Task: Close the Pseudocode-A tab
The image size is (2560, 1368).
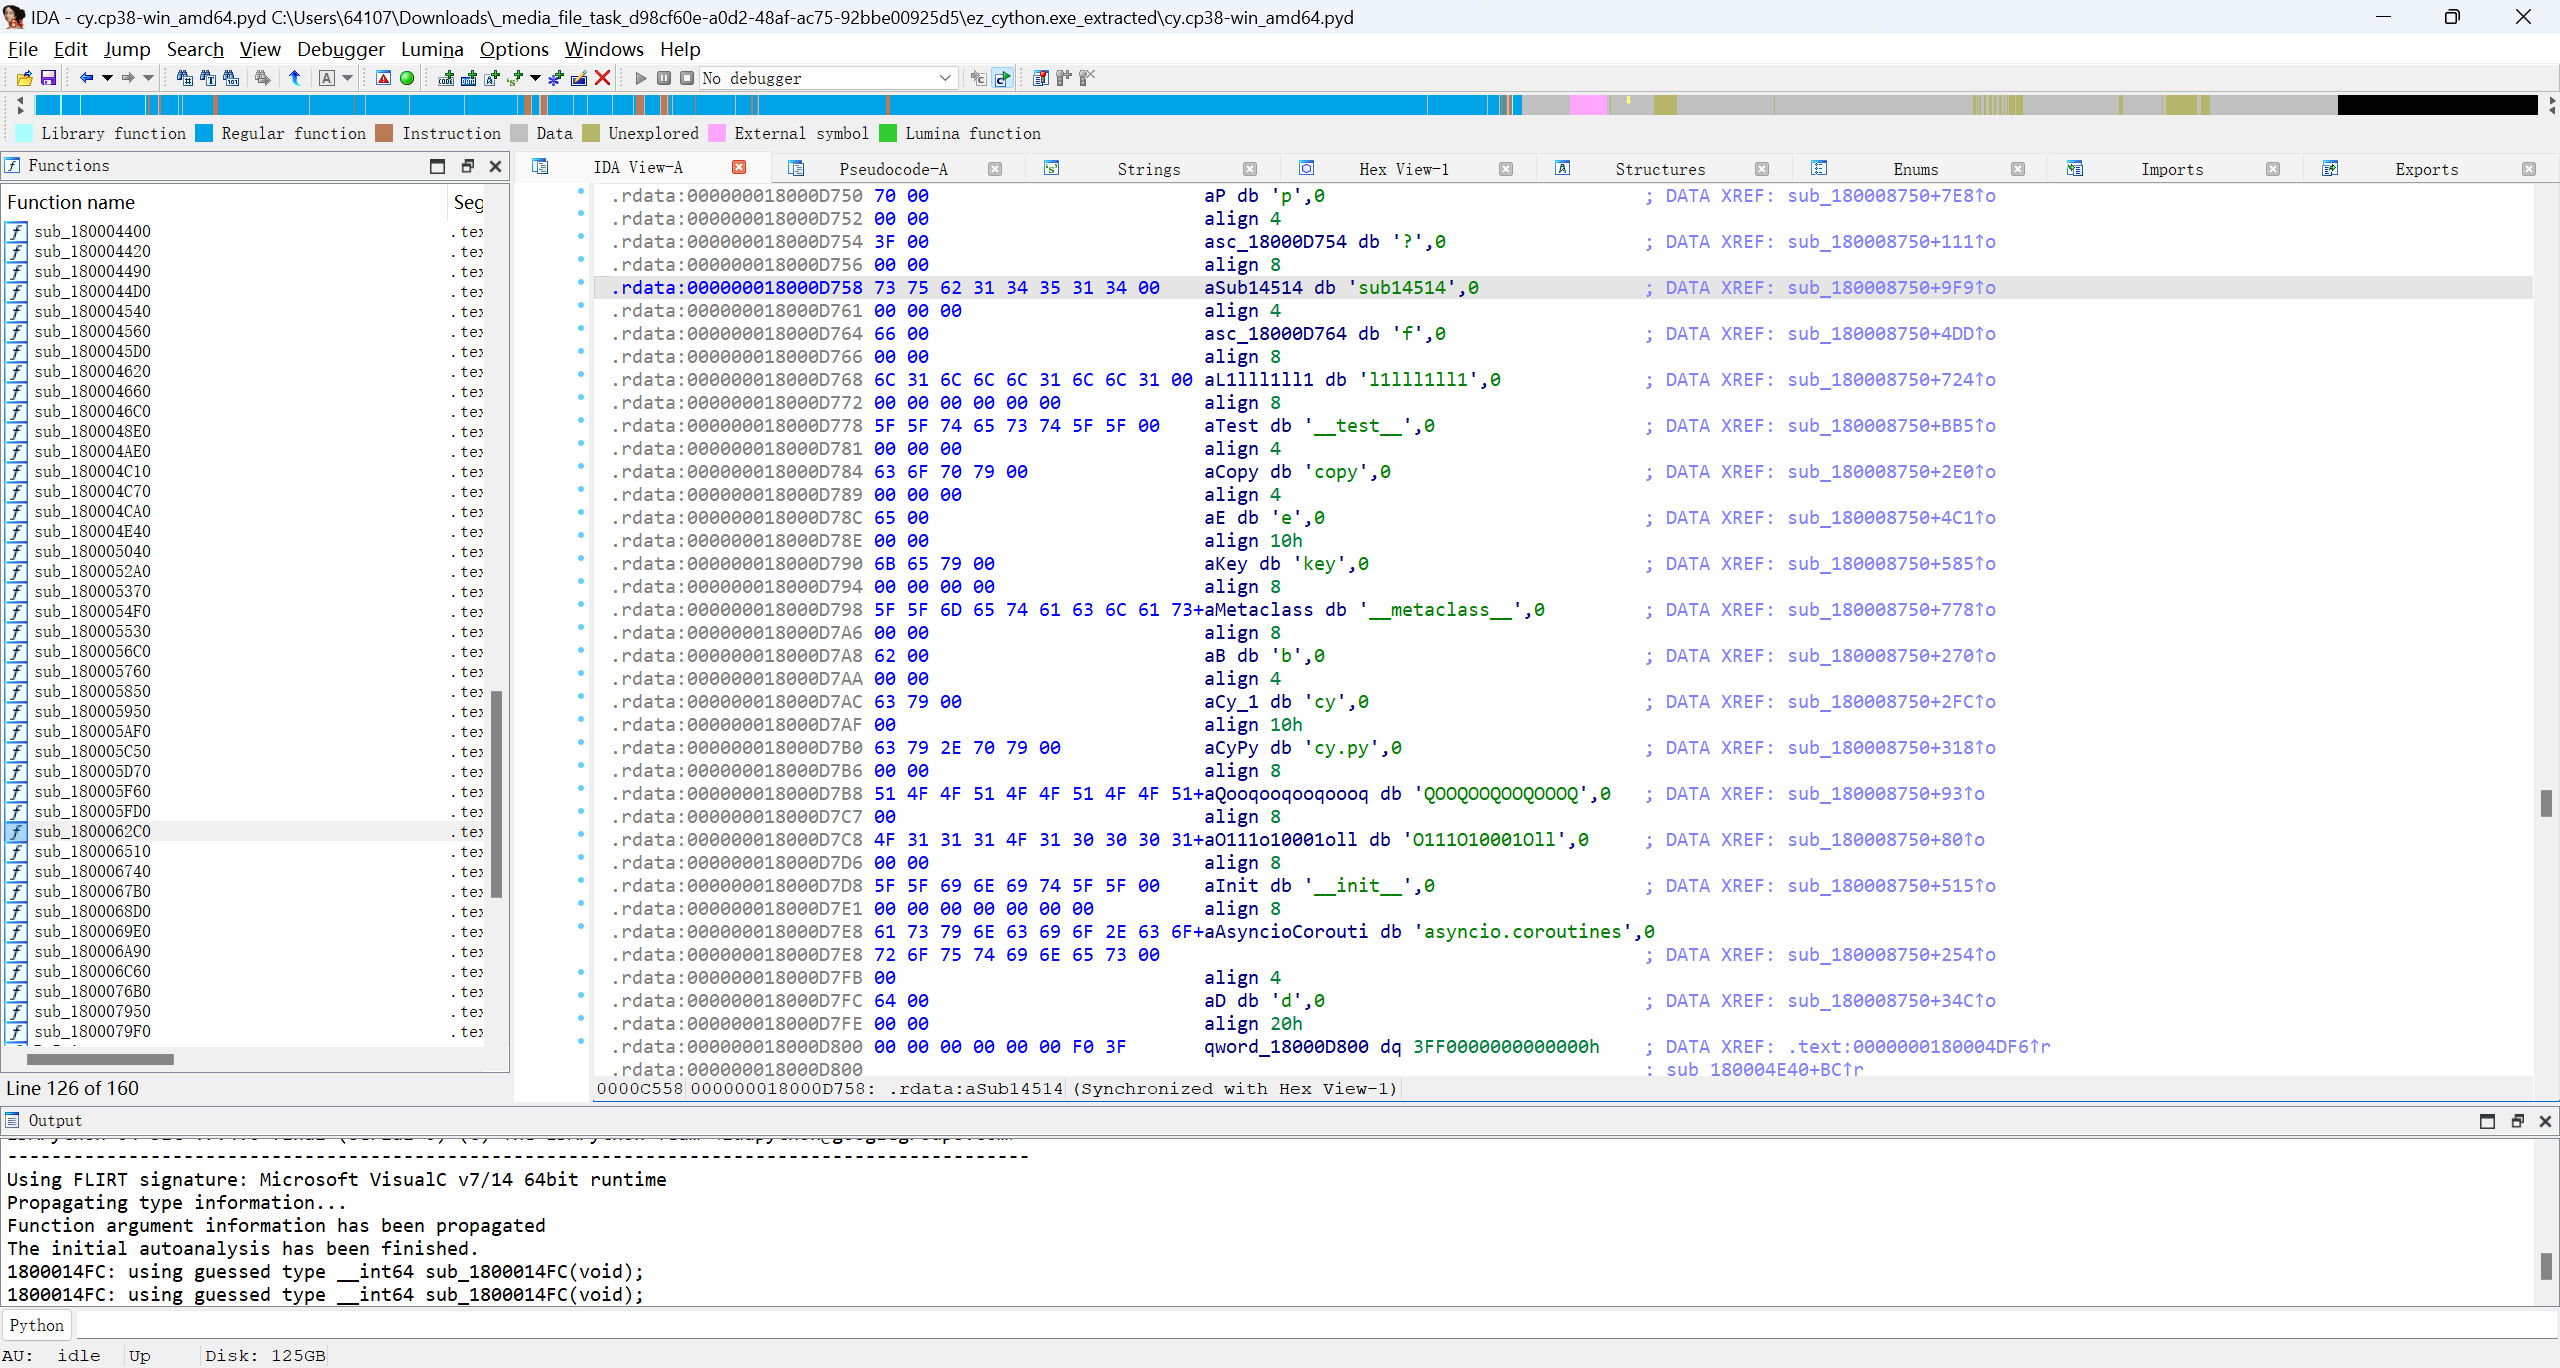Action: pos(995,169)
